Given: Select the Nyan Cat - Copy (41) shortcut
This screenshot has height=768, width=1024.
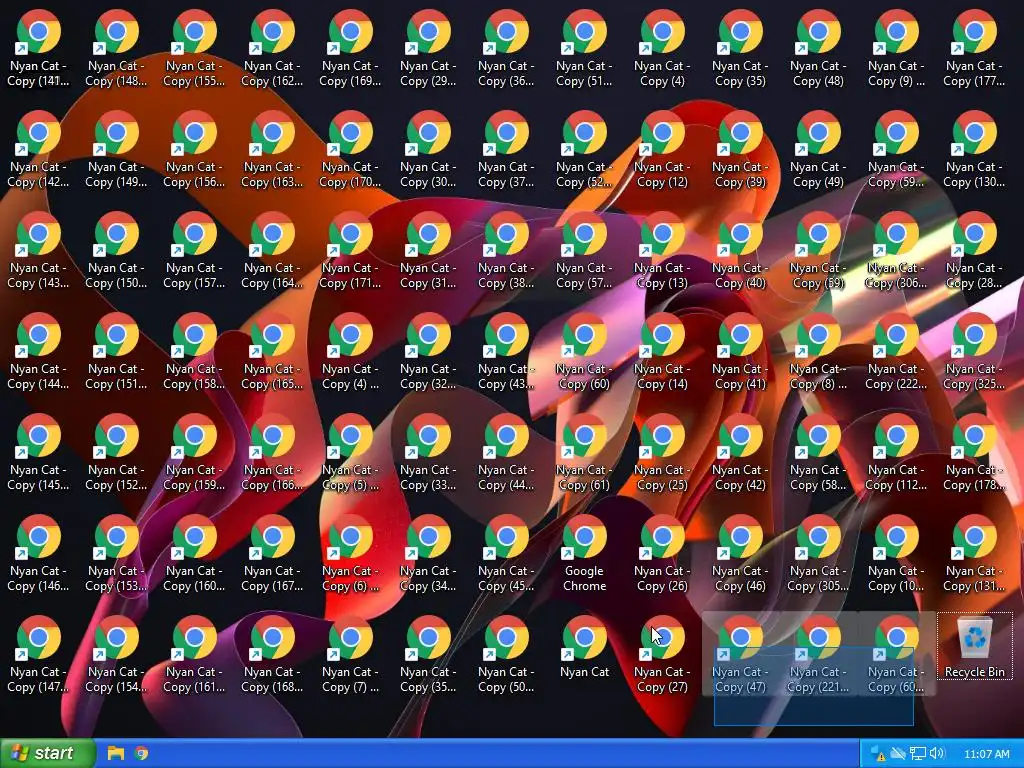Looking at the screenshot, I should point(740,351).
